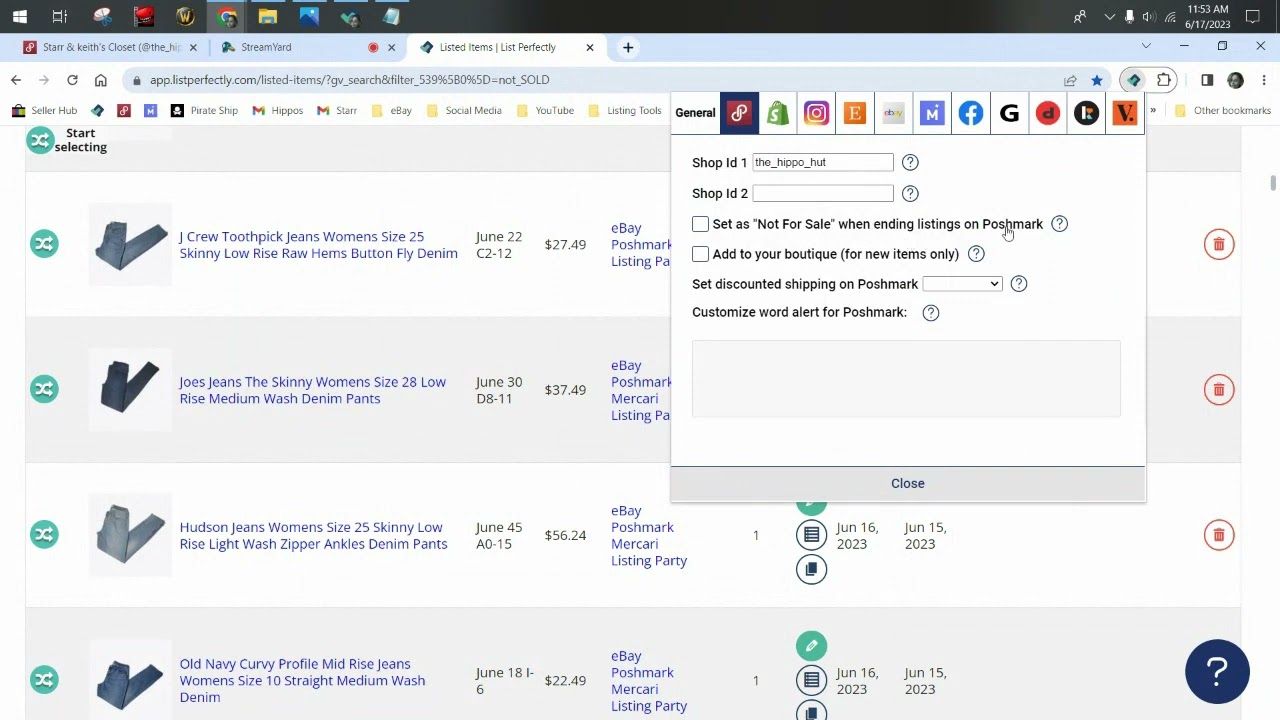
Task: Open the Pirate Ship bookmark
Action: [x=204, y=110]
